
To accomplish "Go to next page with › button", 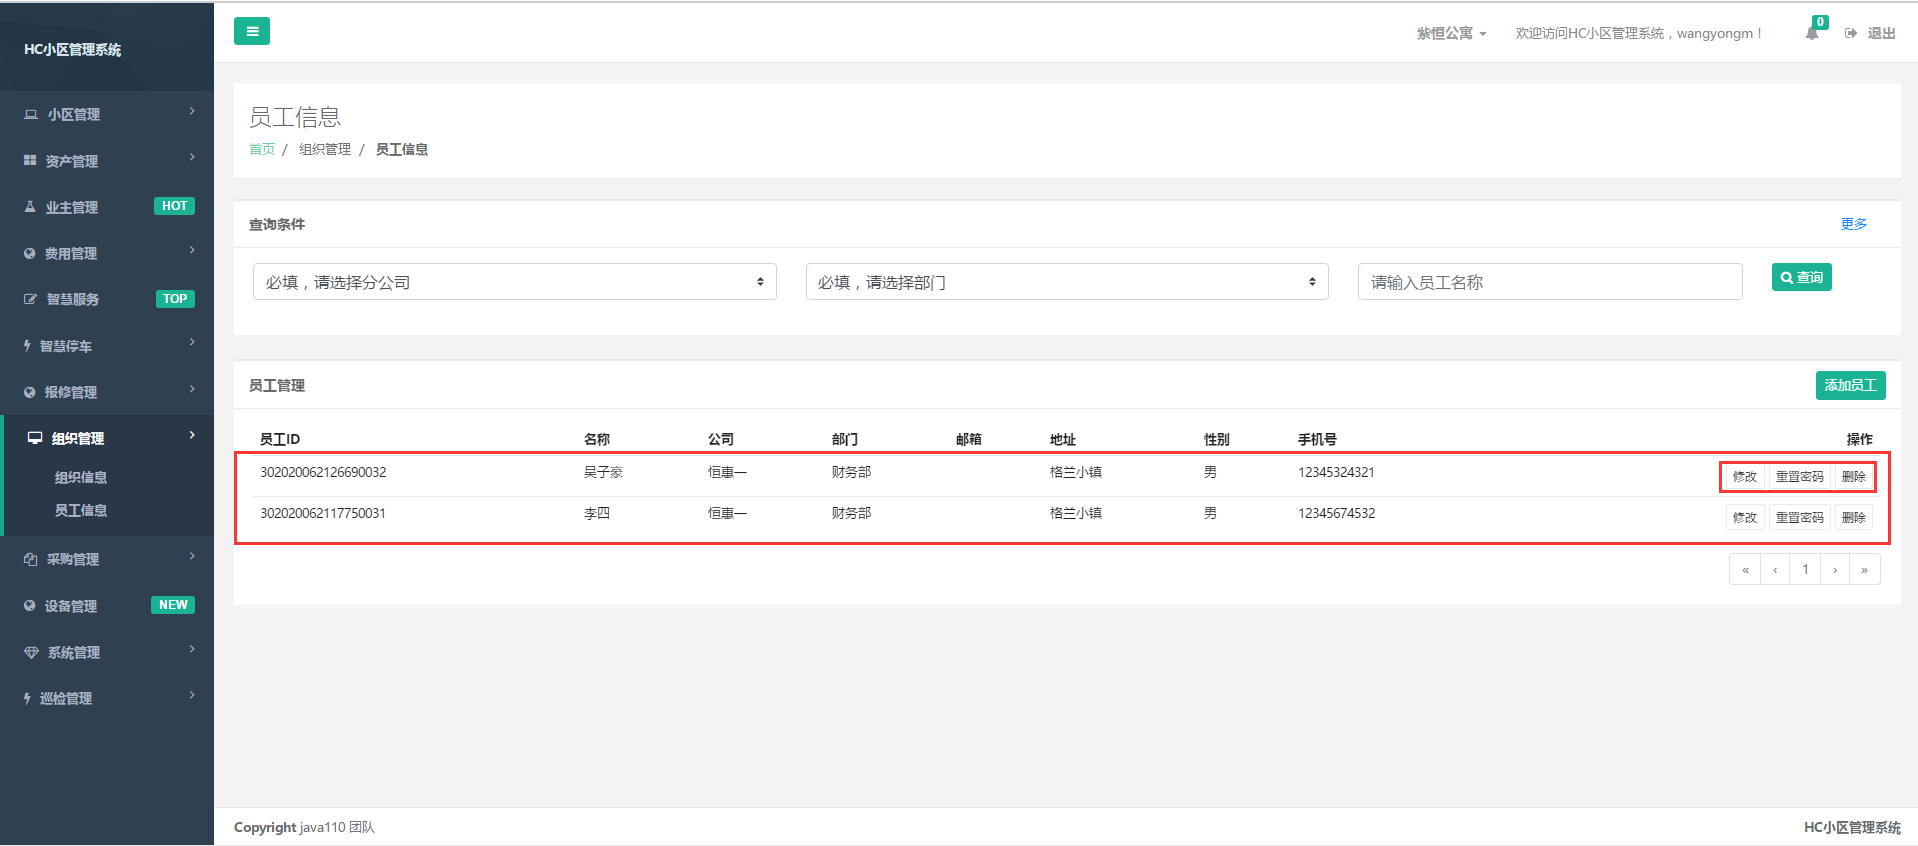I will point(1835,569).
